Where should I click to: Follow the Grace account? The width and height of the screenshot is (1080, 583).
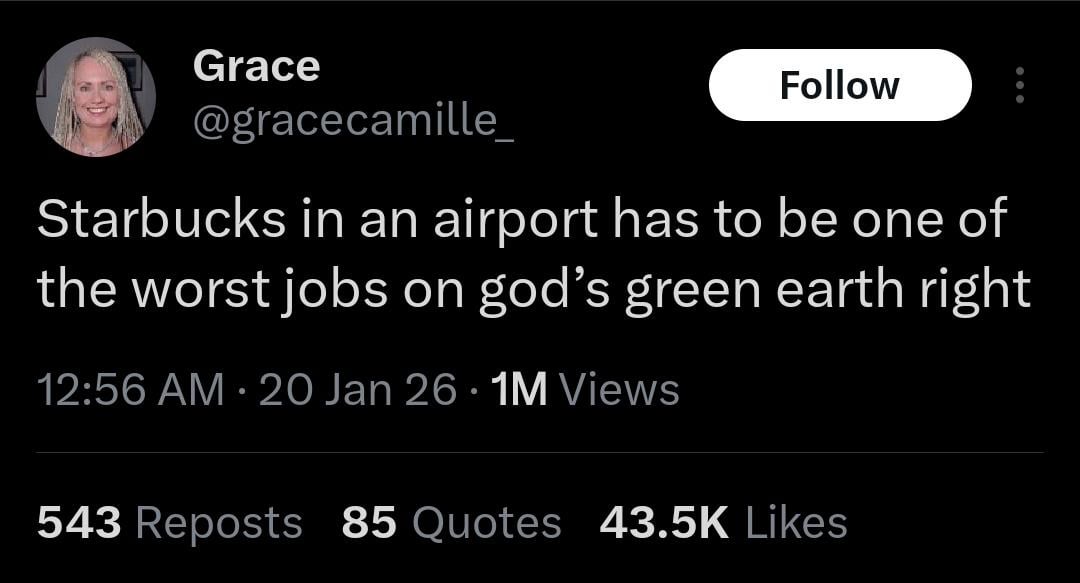[x=839, y=85]
